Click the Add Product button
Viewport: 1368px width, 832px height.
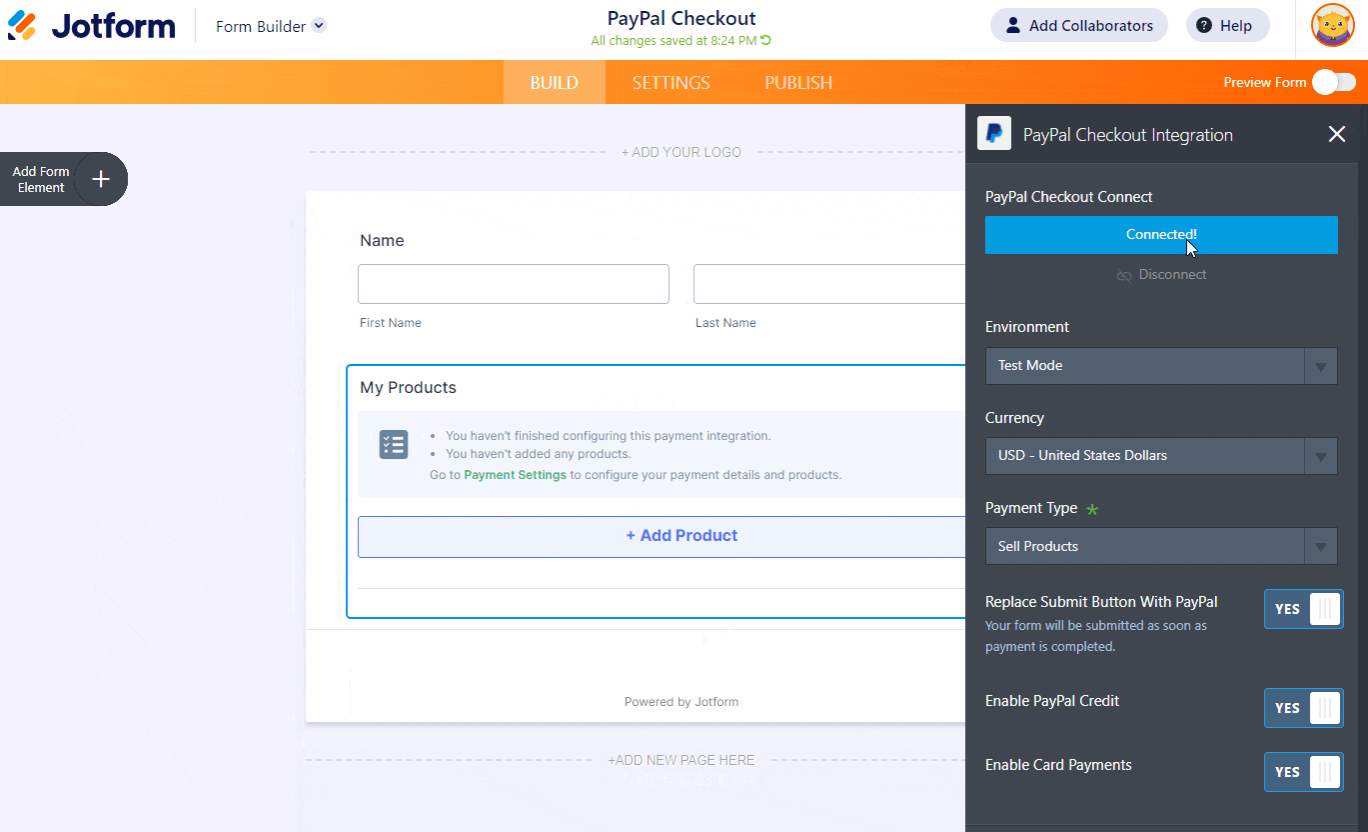662,536
